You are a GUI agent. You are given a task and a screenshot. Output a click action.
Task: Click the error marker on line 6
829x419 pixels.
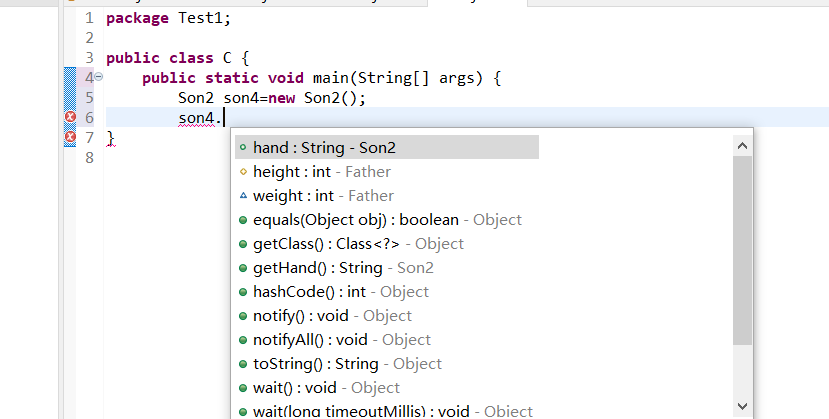click(70, 117)
